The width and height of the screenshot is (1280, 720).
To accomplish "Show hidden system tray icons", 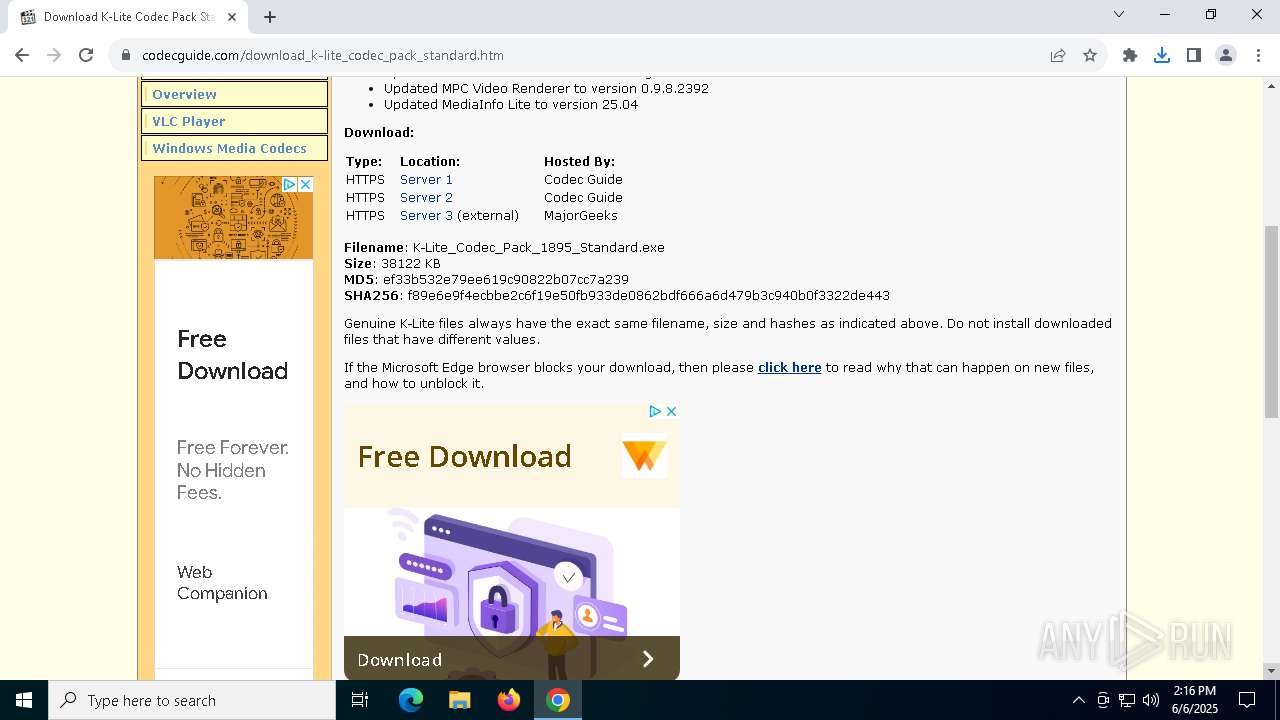I will (1078, 700).
